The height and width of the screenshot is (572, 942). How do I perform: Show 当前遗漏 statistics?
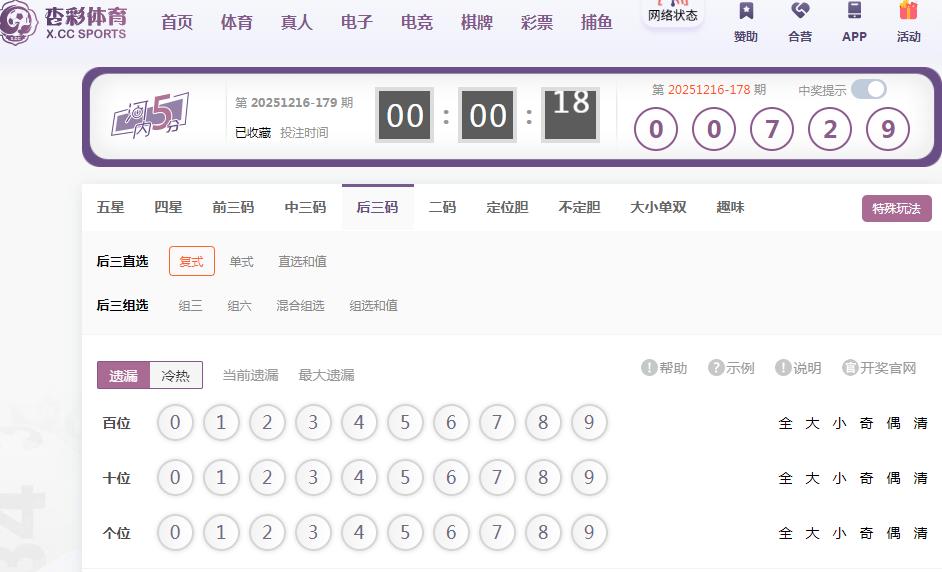click(251, 376)
